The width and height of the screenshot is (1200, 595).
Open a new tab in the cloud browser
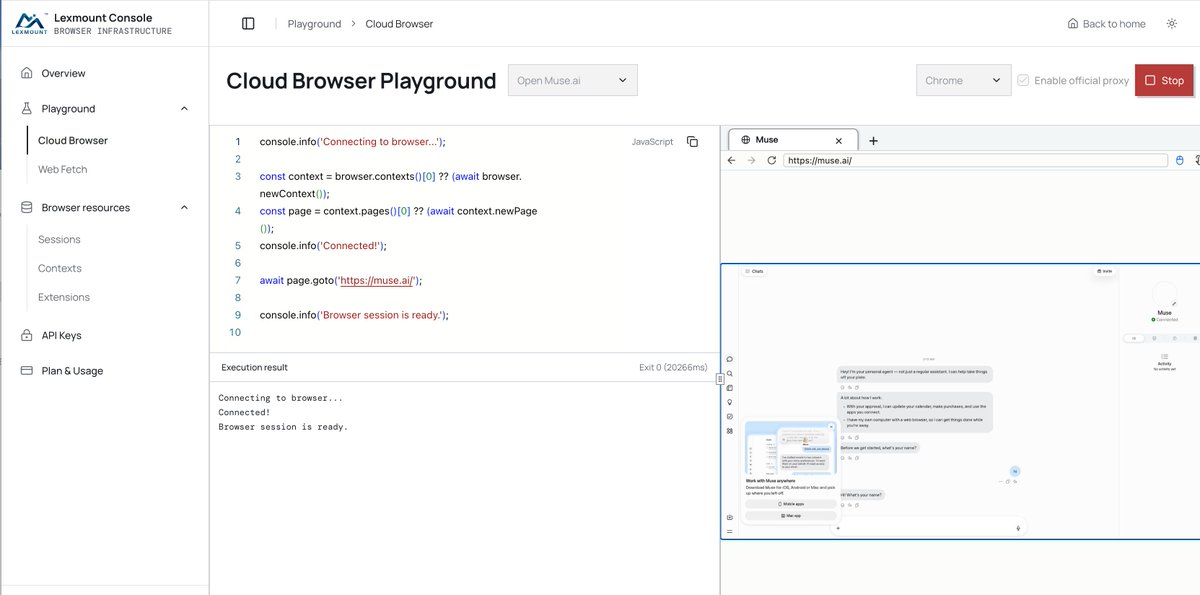point(873,141)
